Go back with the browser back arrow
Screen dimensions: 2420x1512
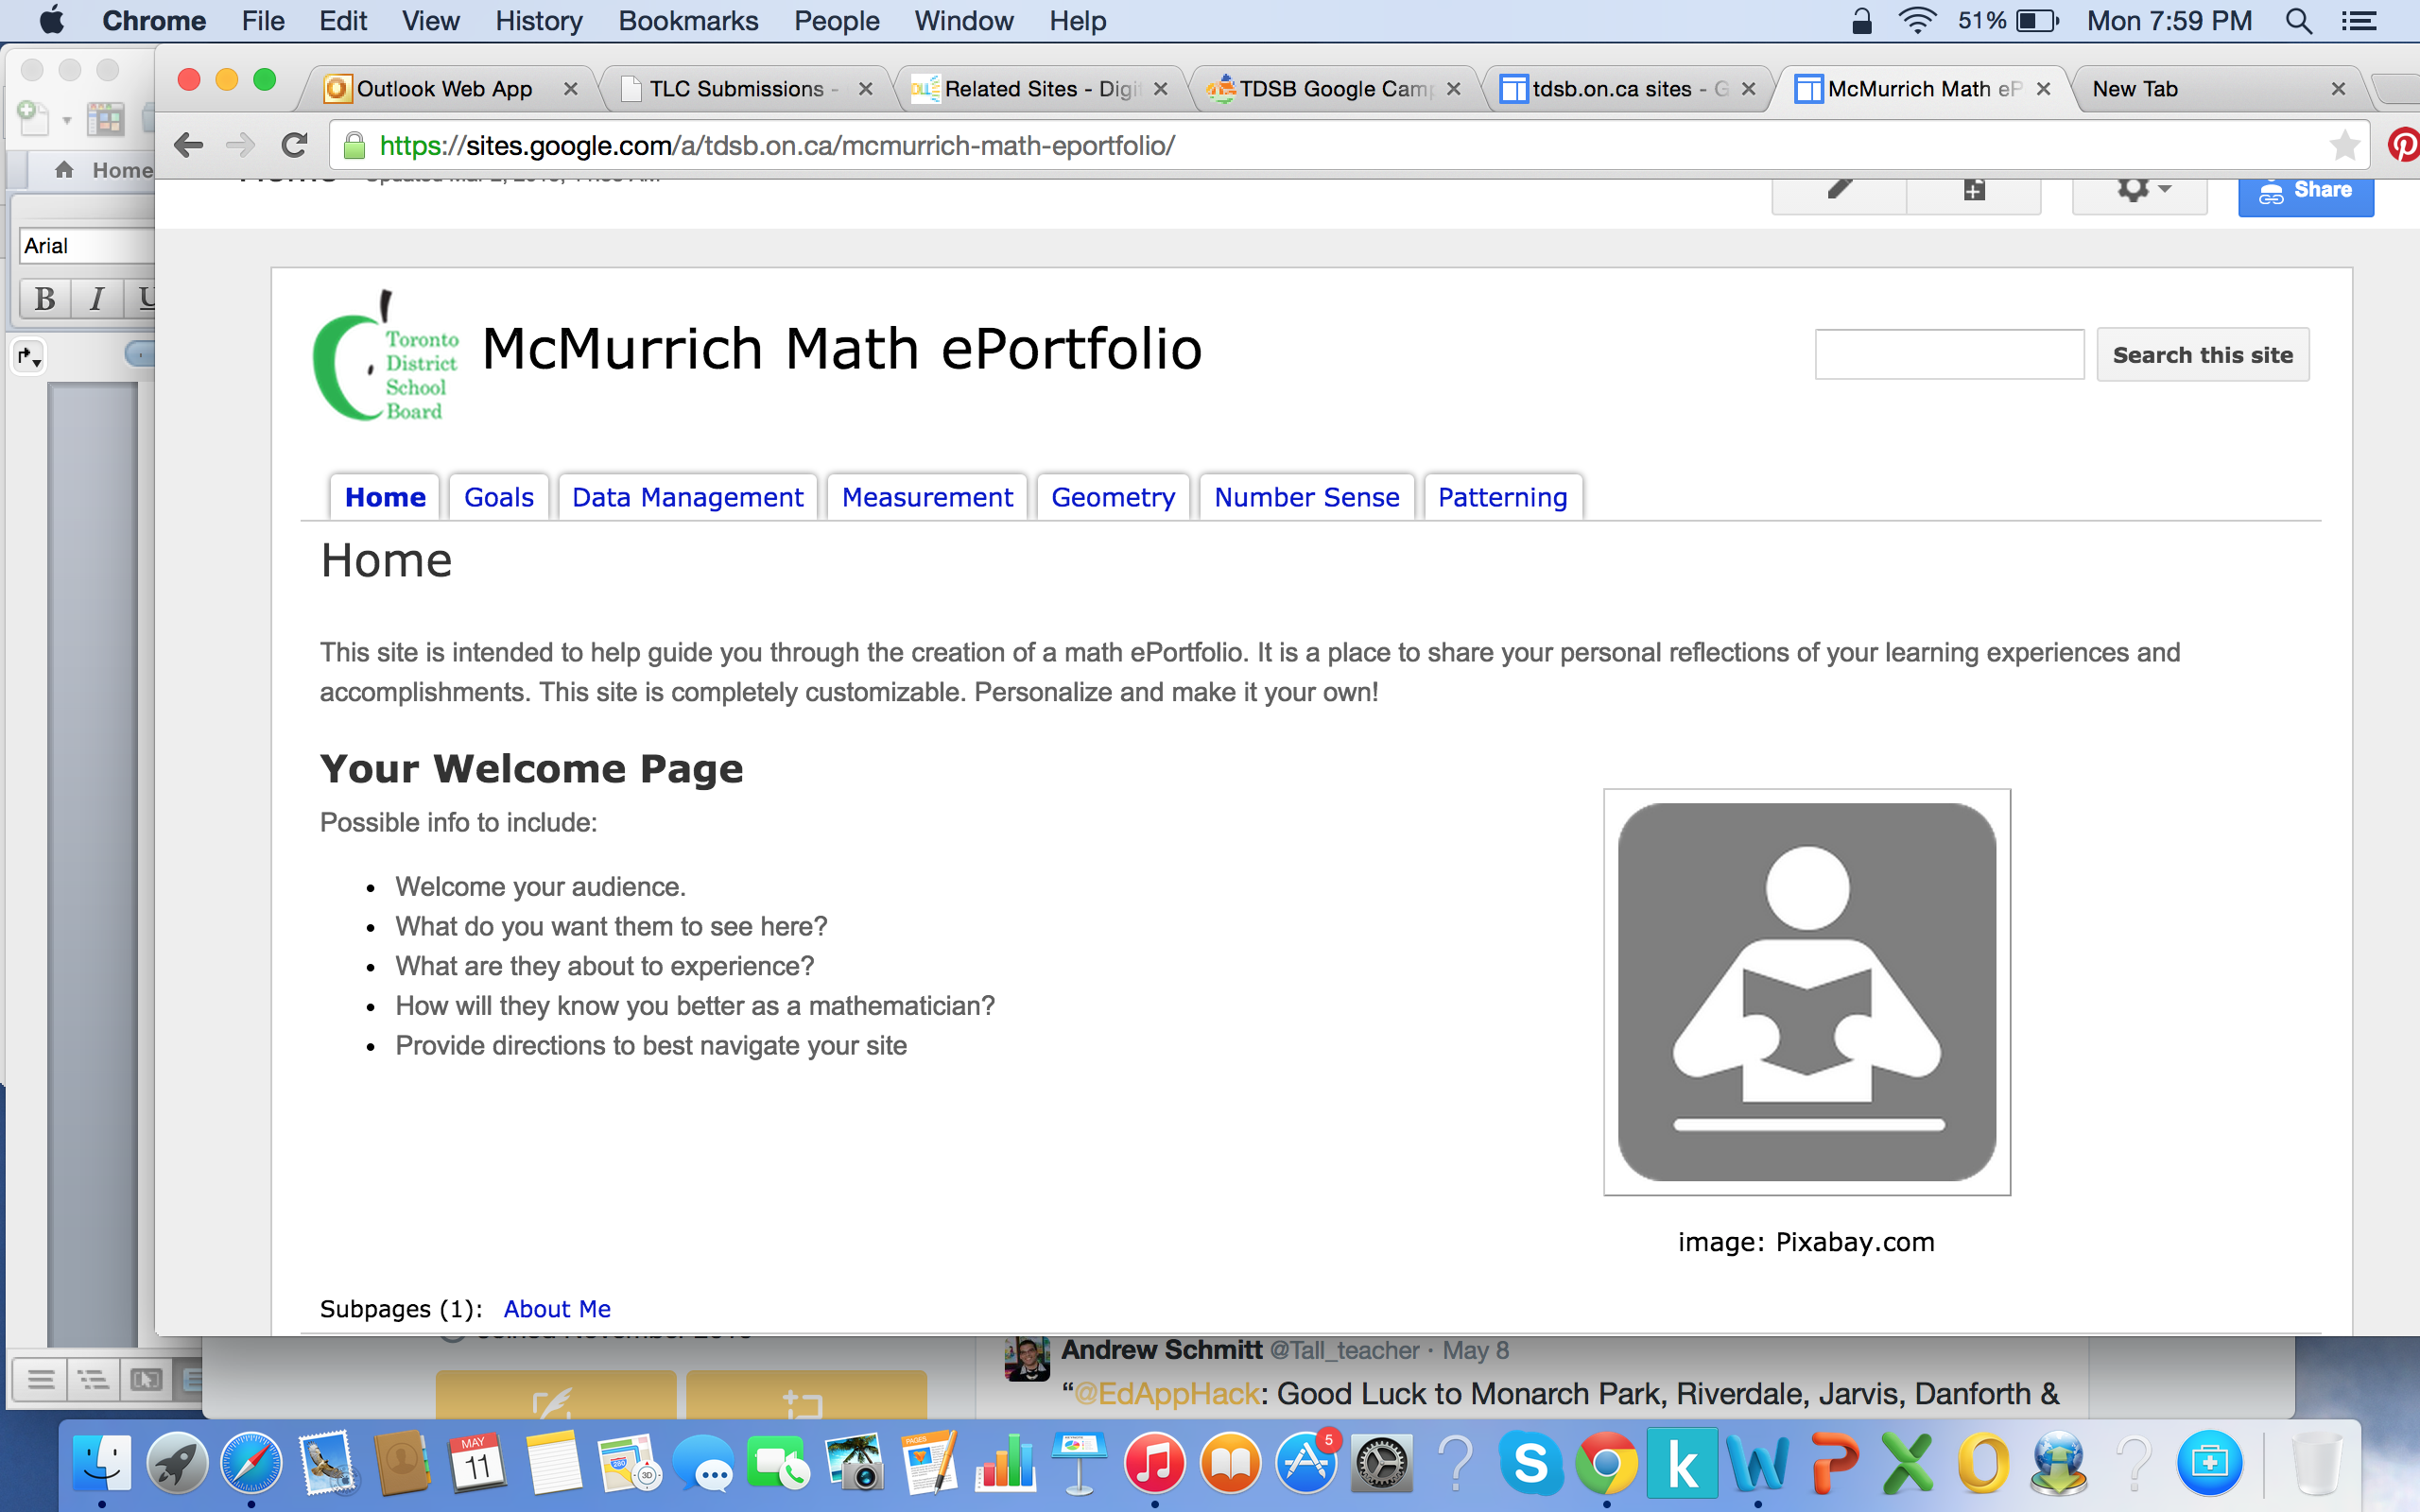(188, 146)
